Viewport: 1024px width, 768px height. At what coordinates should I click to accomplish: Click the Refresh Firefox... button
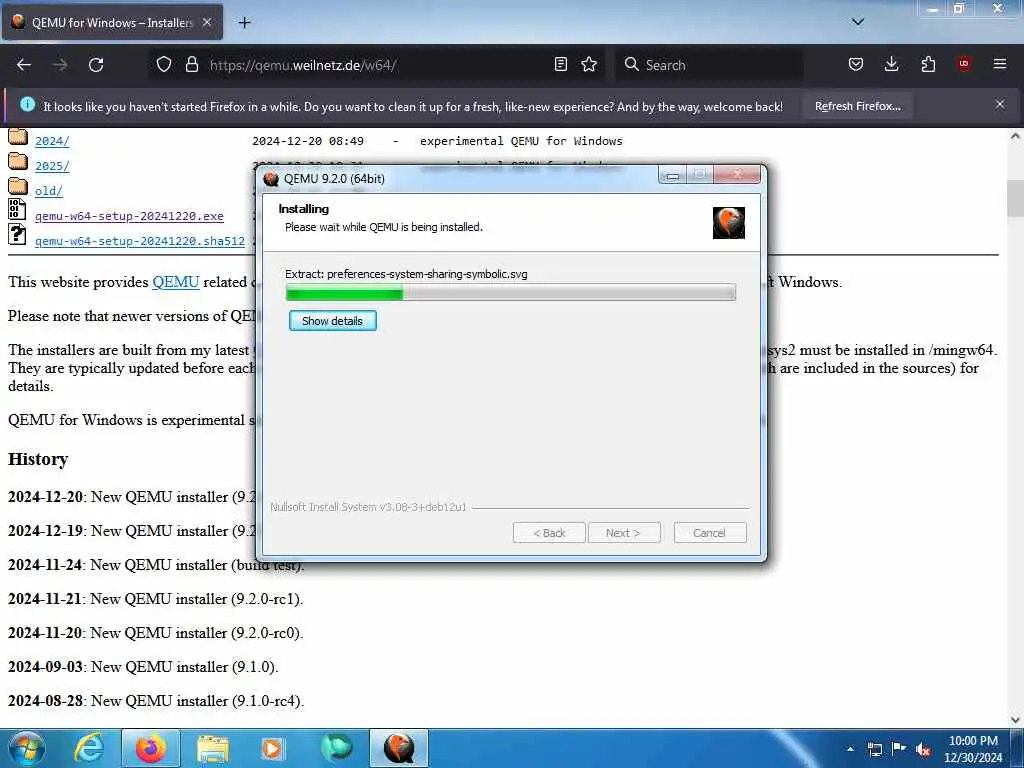coord(857,106)
